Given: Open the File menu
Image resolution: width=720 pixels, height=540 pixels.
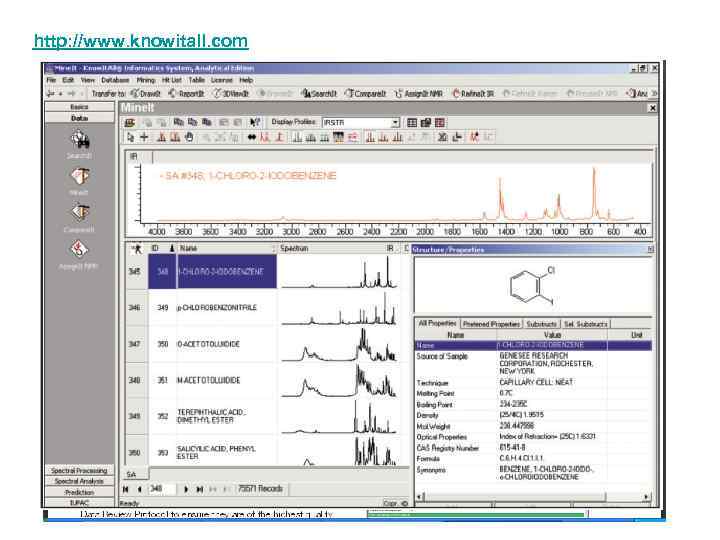Looking at the screenshot, I should click(51, 80).
